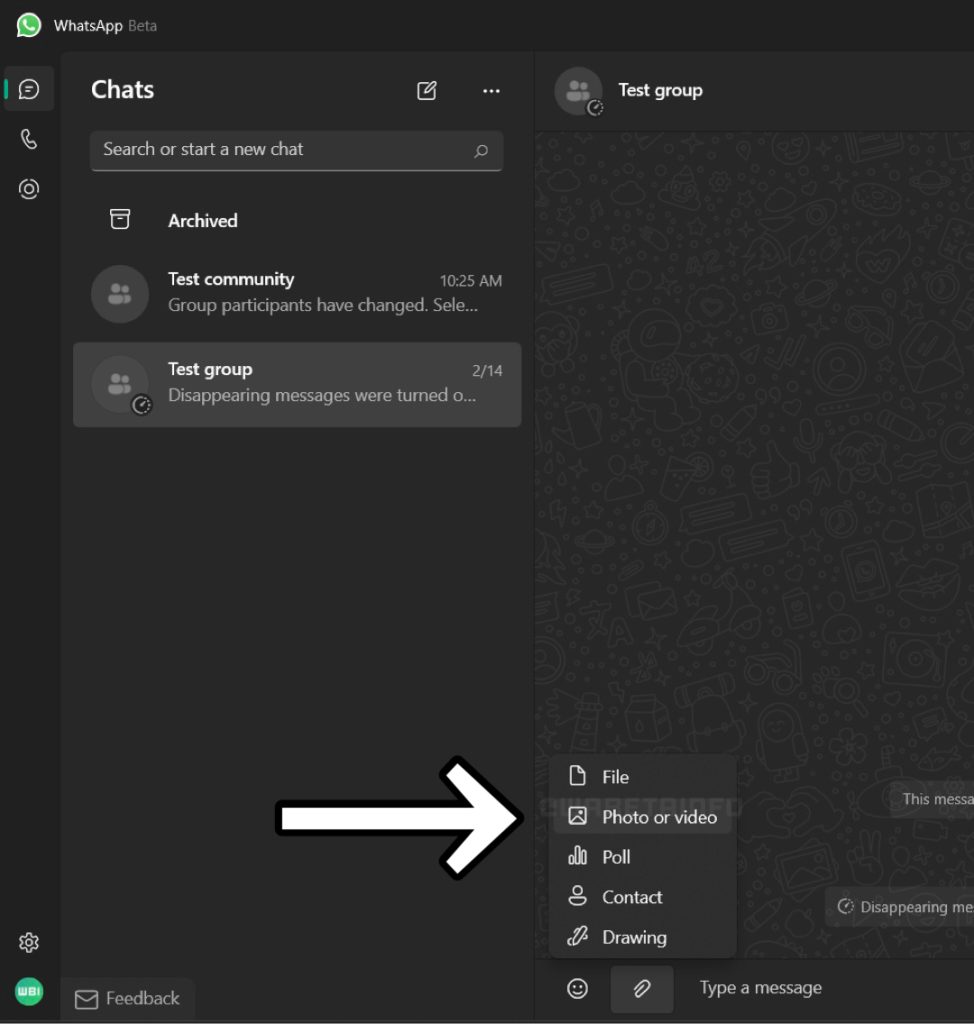Open the Archived chats row
This screenshot has height=1024, width=974.
coord(297,220)
